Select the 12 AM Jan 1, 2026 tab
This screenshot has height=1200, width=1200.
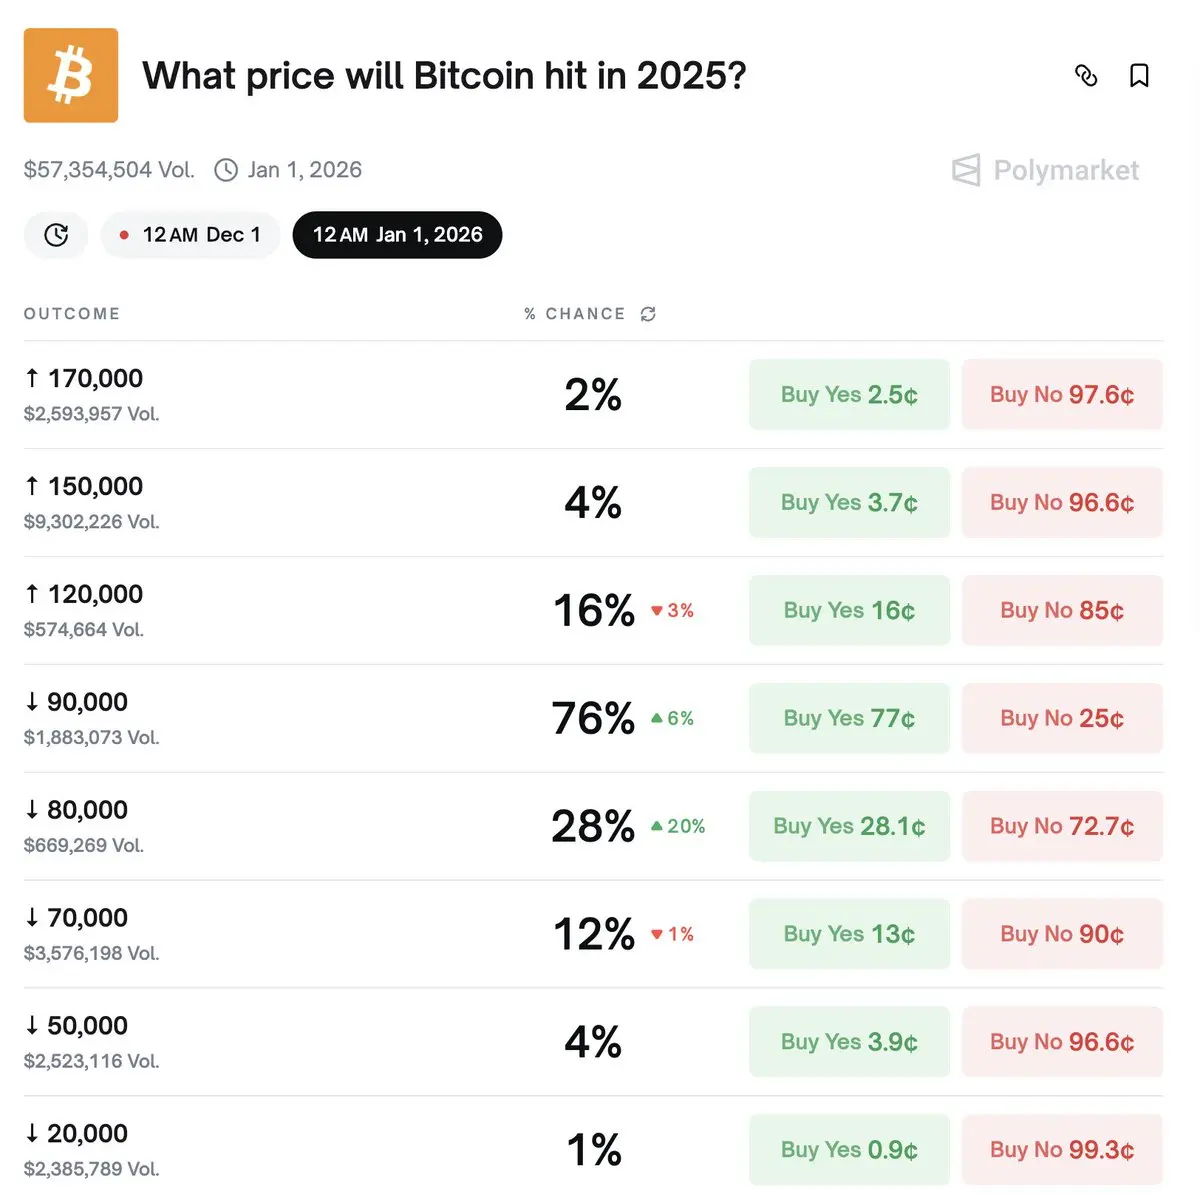397,235
